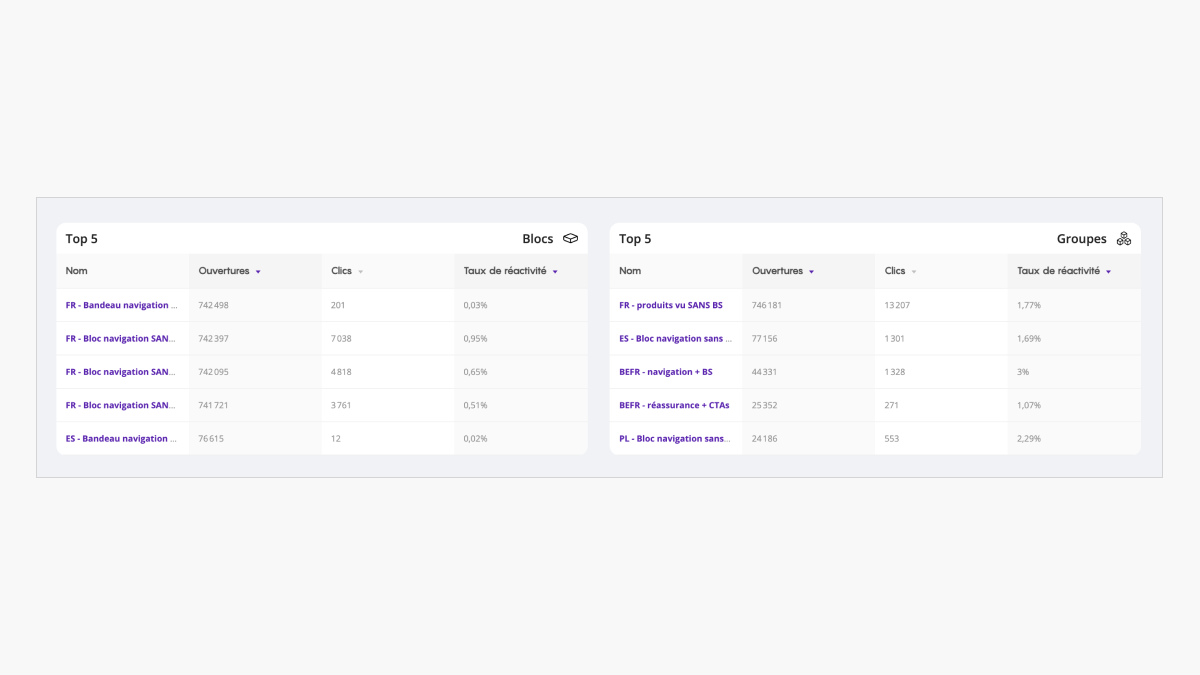Screen dimensions: 1200x675
Task: Open BEFR - réassurance + CTAs group
Action: click(674, 405)
